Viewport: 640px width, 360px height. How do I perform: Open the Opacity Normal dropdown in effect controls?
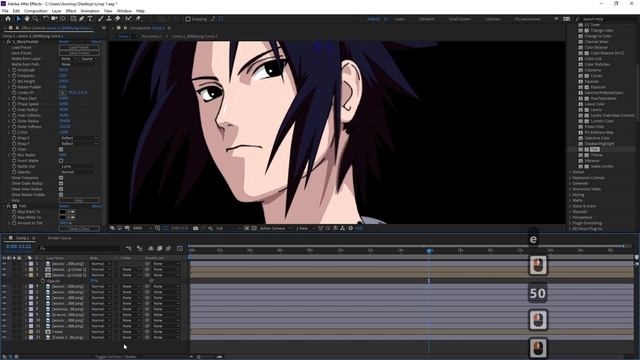coord(79,172)
